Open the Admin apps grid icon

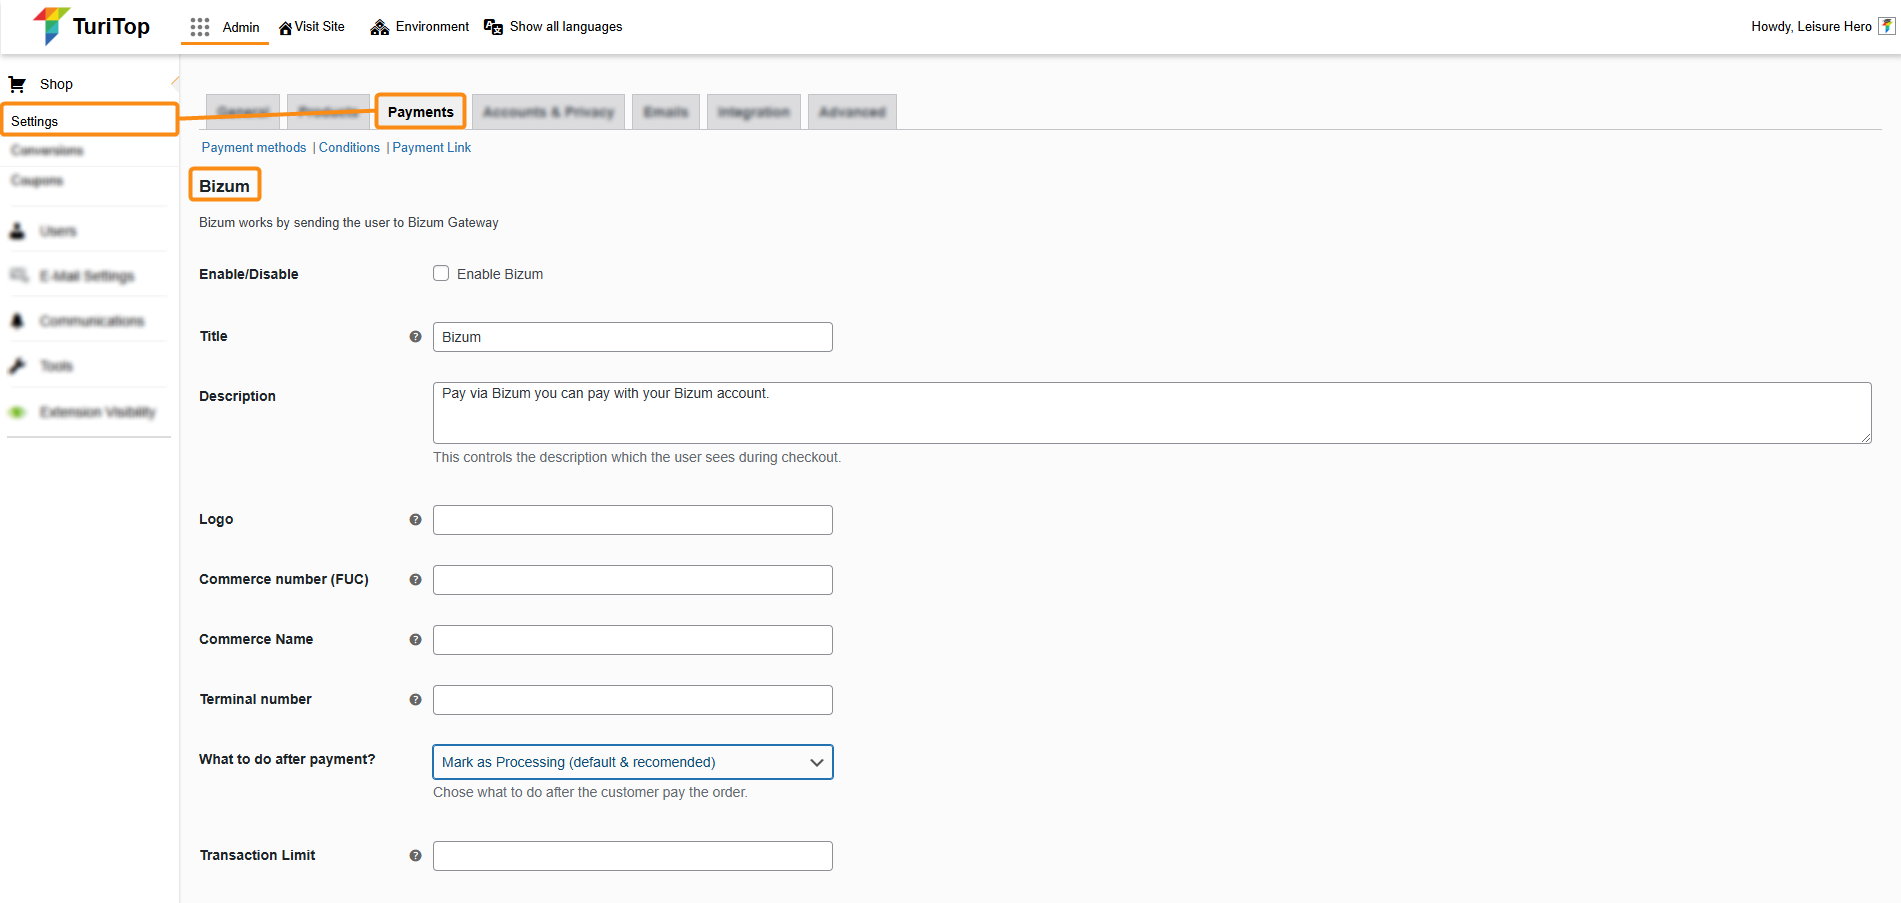click(x=200, y=27)
